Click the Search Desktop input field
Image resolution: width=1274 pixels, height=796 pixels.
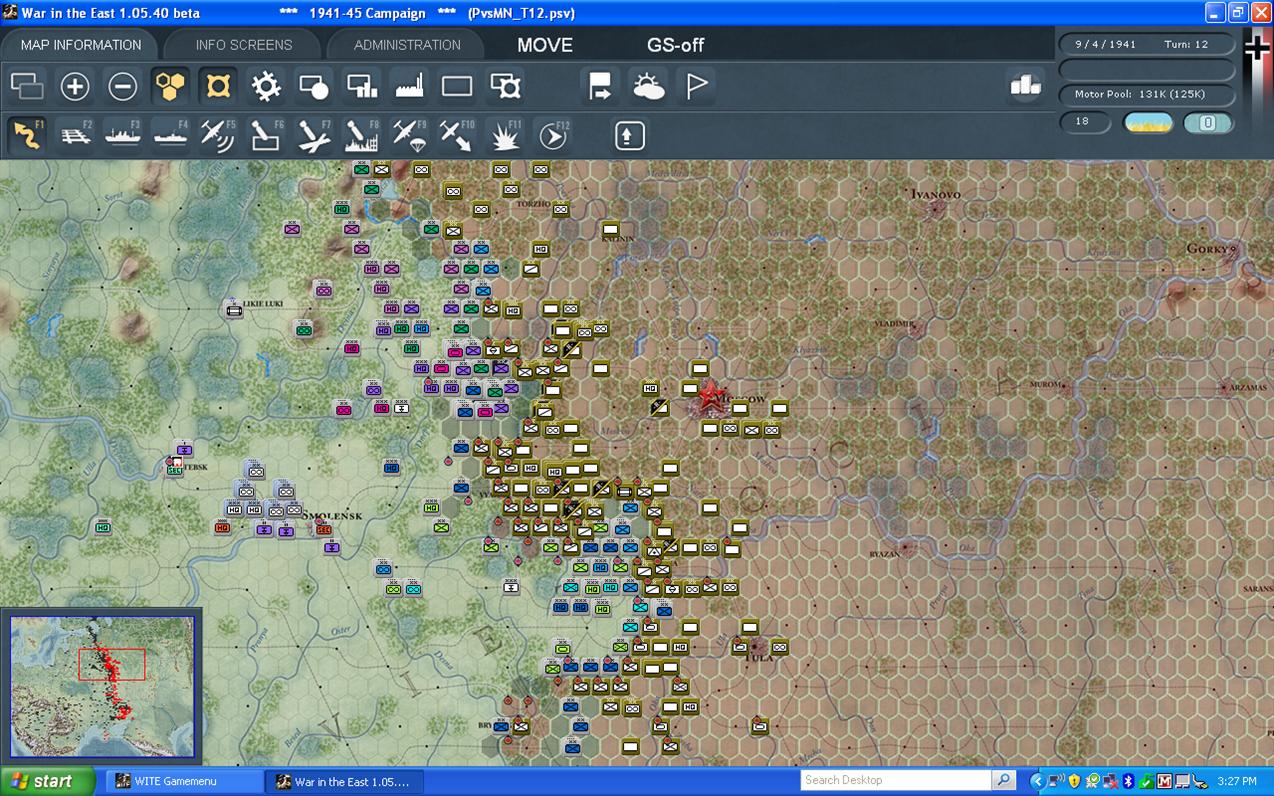point(896,780)
